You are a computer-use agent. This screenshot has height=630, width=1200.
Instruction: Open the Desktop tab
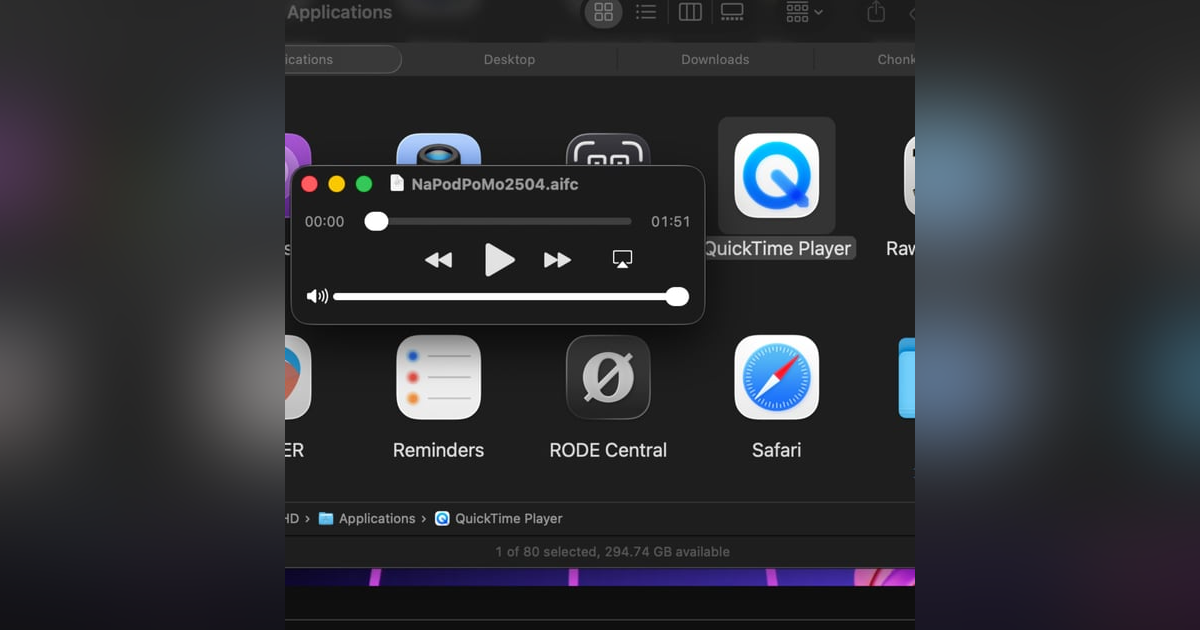point(509,60)
